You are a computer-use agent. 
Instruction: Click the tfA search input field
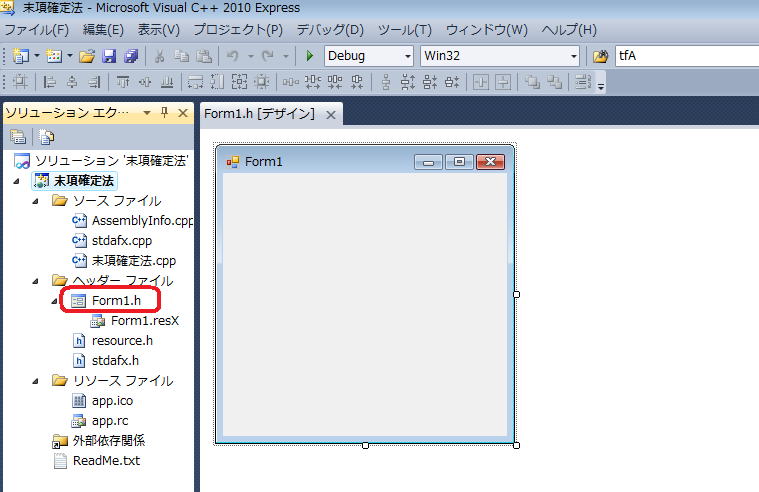(x=686, y=56)
